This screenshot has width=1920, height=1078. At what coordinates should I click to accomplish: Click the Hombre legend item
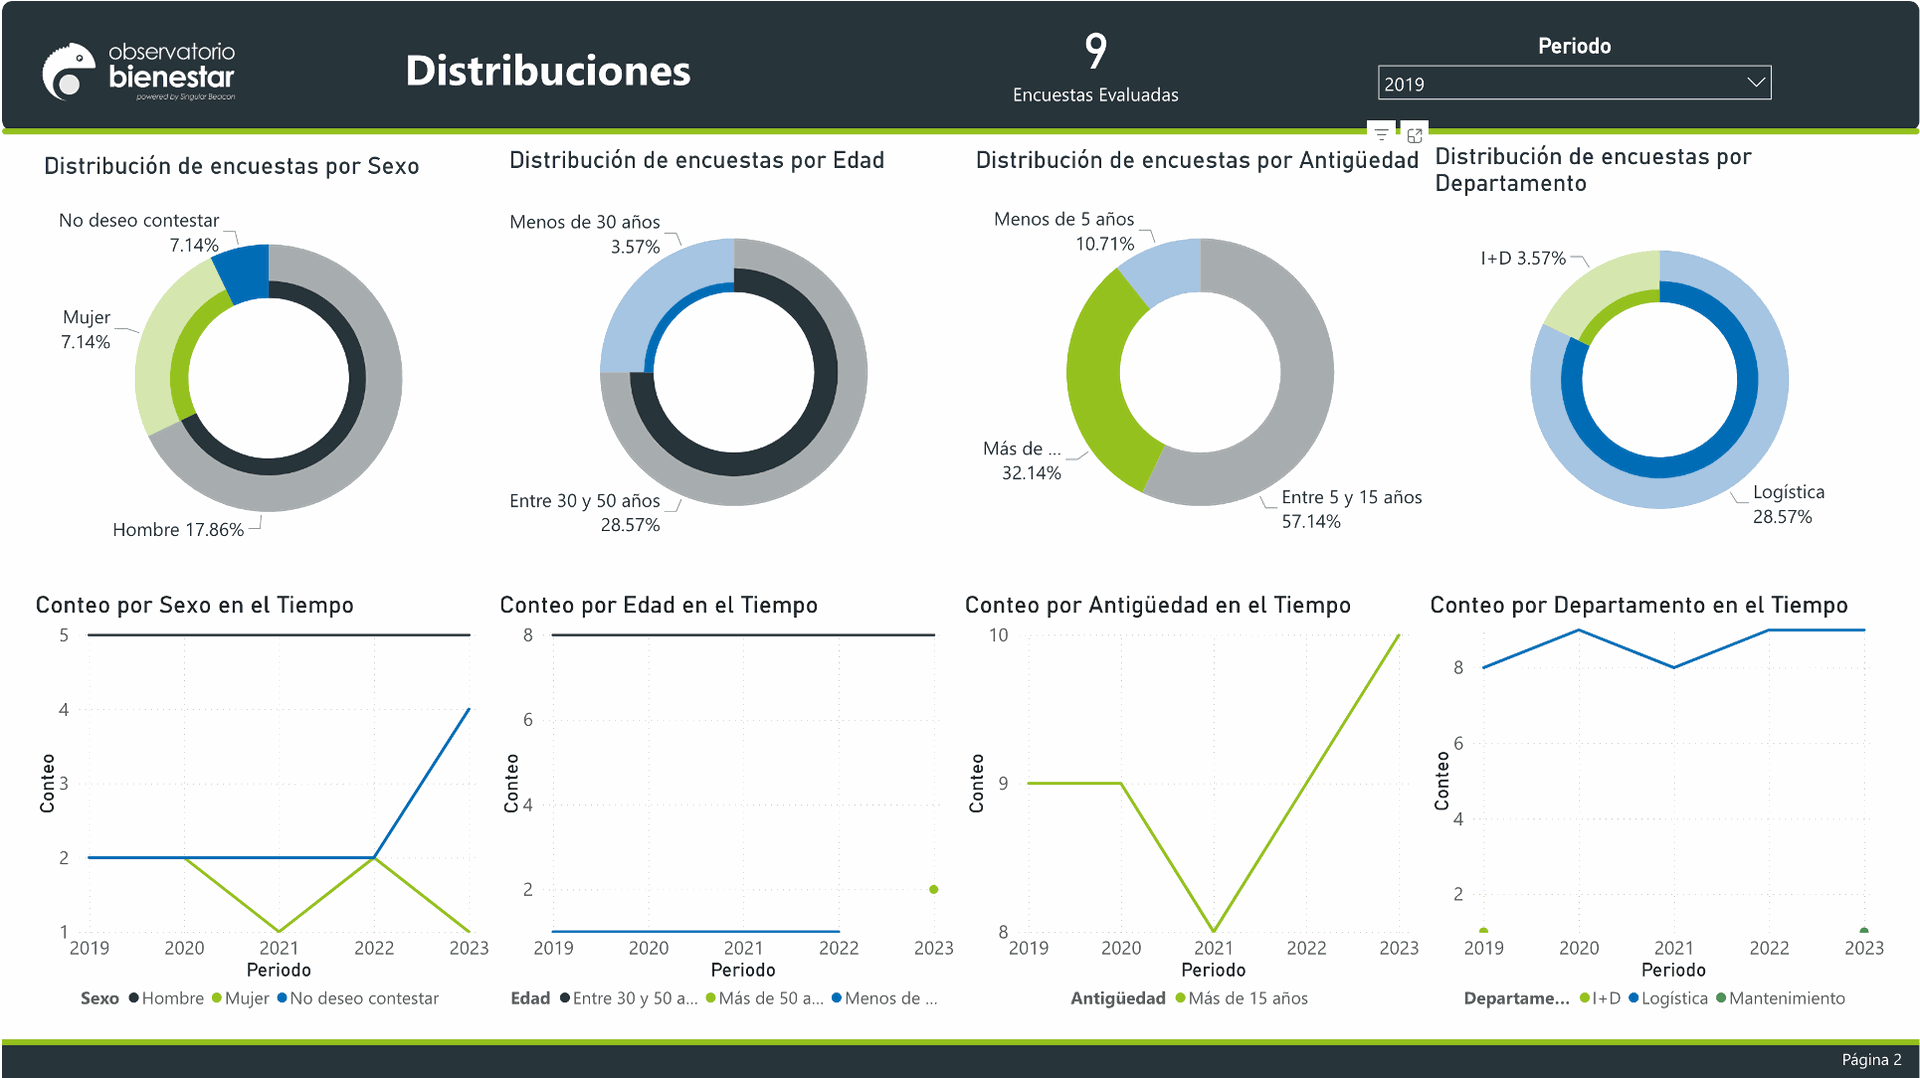(166, 998)
